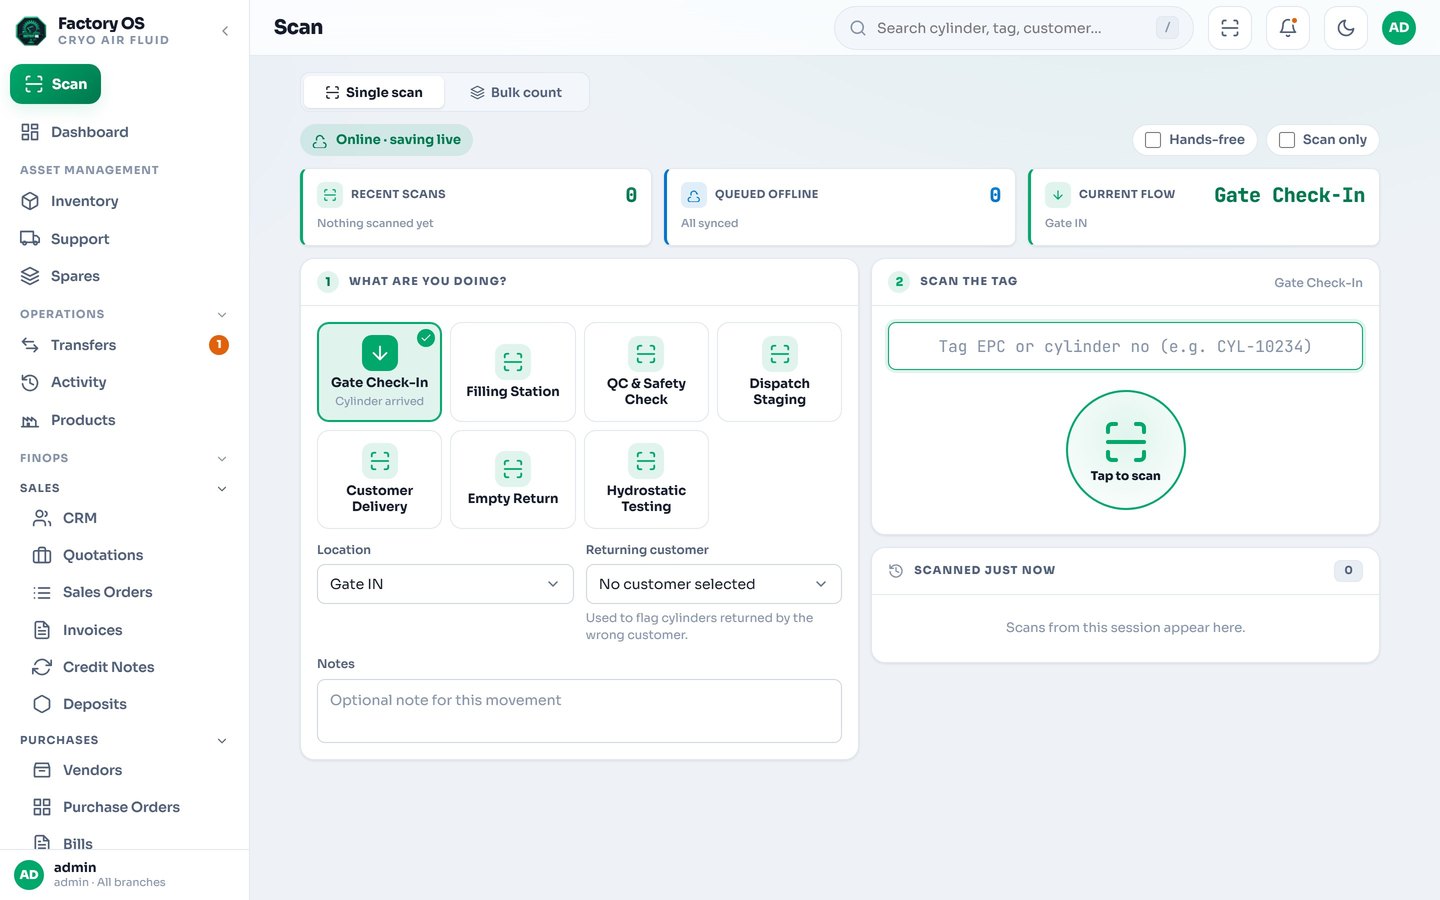The height and width of the screenshot is (900, 1440).
Task: Select the QC & Safety Check flow
Action: (x=646, y=372)
